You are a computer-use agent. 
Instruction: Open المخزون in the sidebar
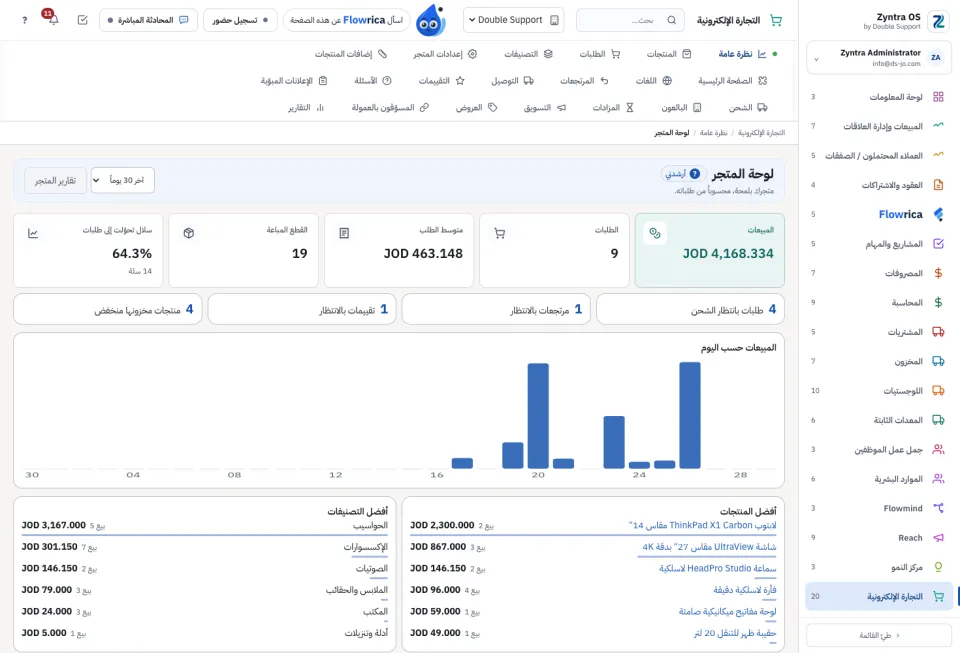click(879, 361)
